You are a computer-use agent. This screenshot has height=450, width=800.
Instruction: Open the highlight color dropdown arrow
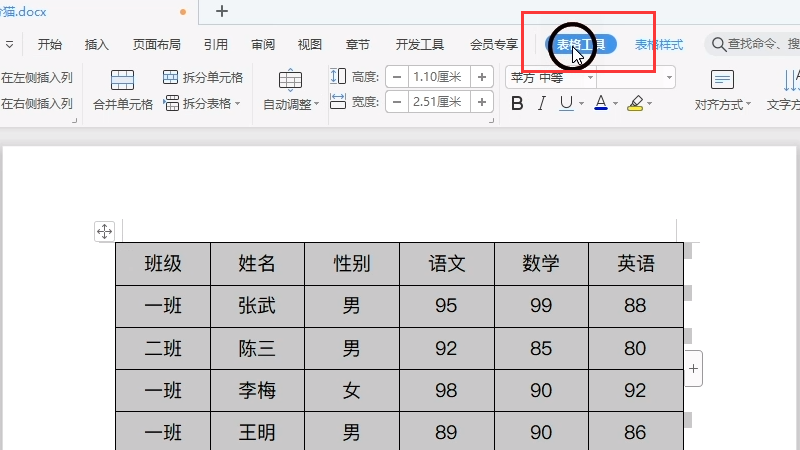pyautogui.click(x=649, y=104)
